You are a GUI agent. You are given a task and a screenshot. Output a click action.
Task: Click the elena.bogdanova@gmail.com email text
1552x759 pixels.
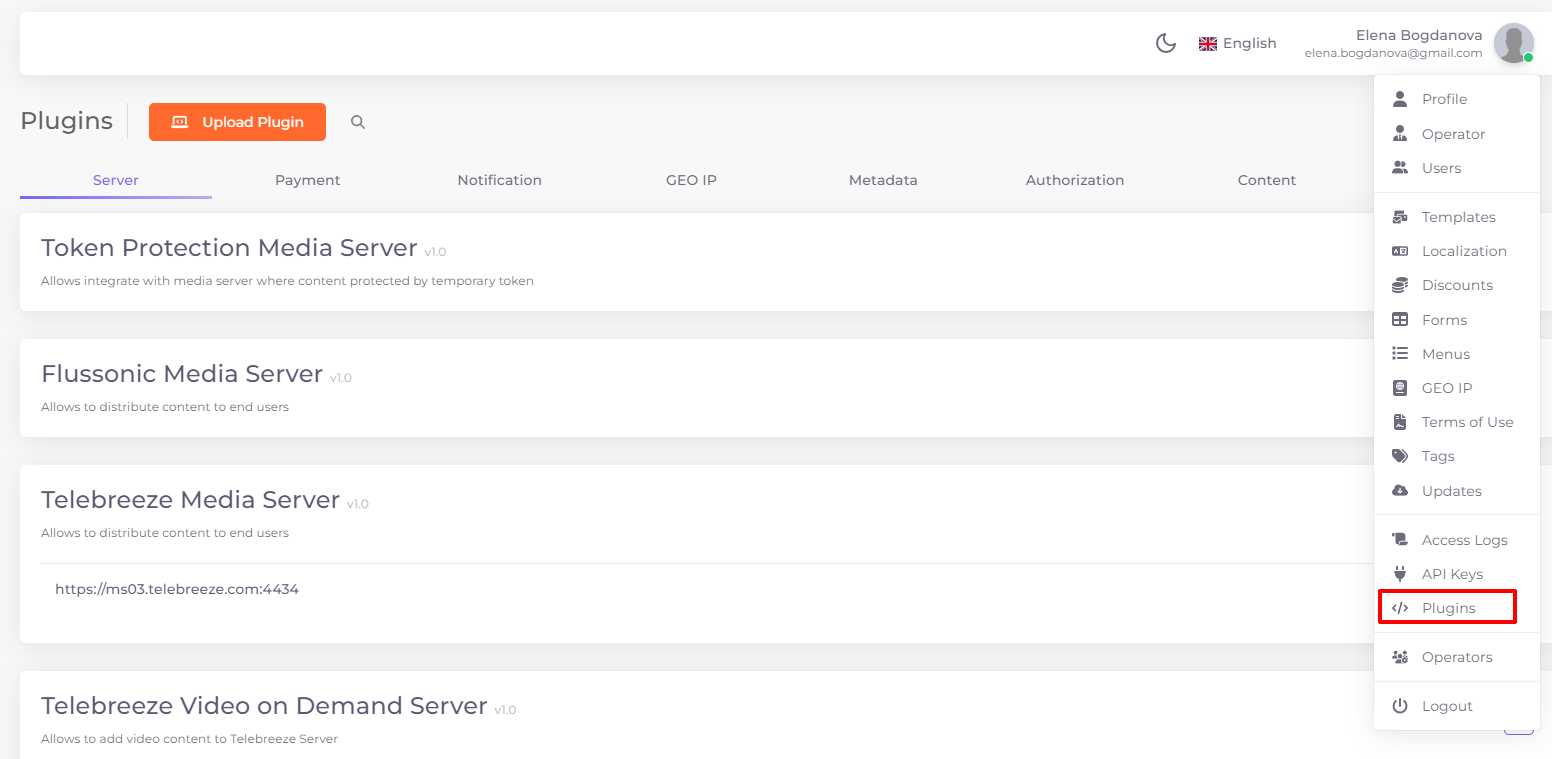(1393, 53)
